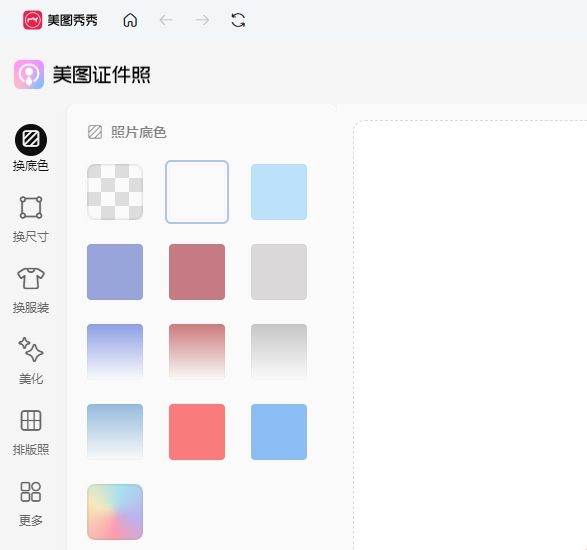Click the 照片底色 section label

pyautogui.click(x=139, y=132)
